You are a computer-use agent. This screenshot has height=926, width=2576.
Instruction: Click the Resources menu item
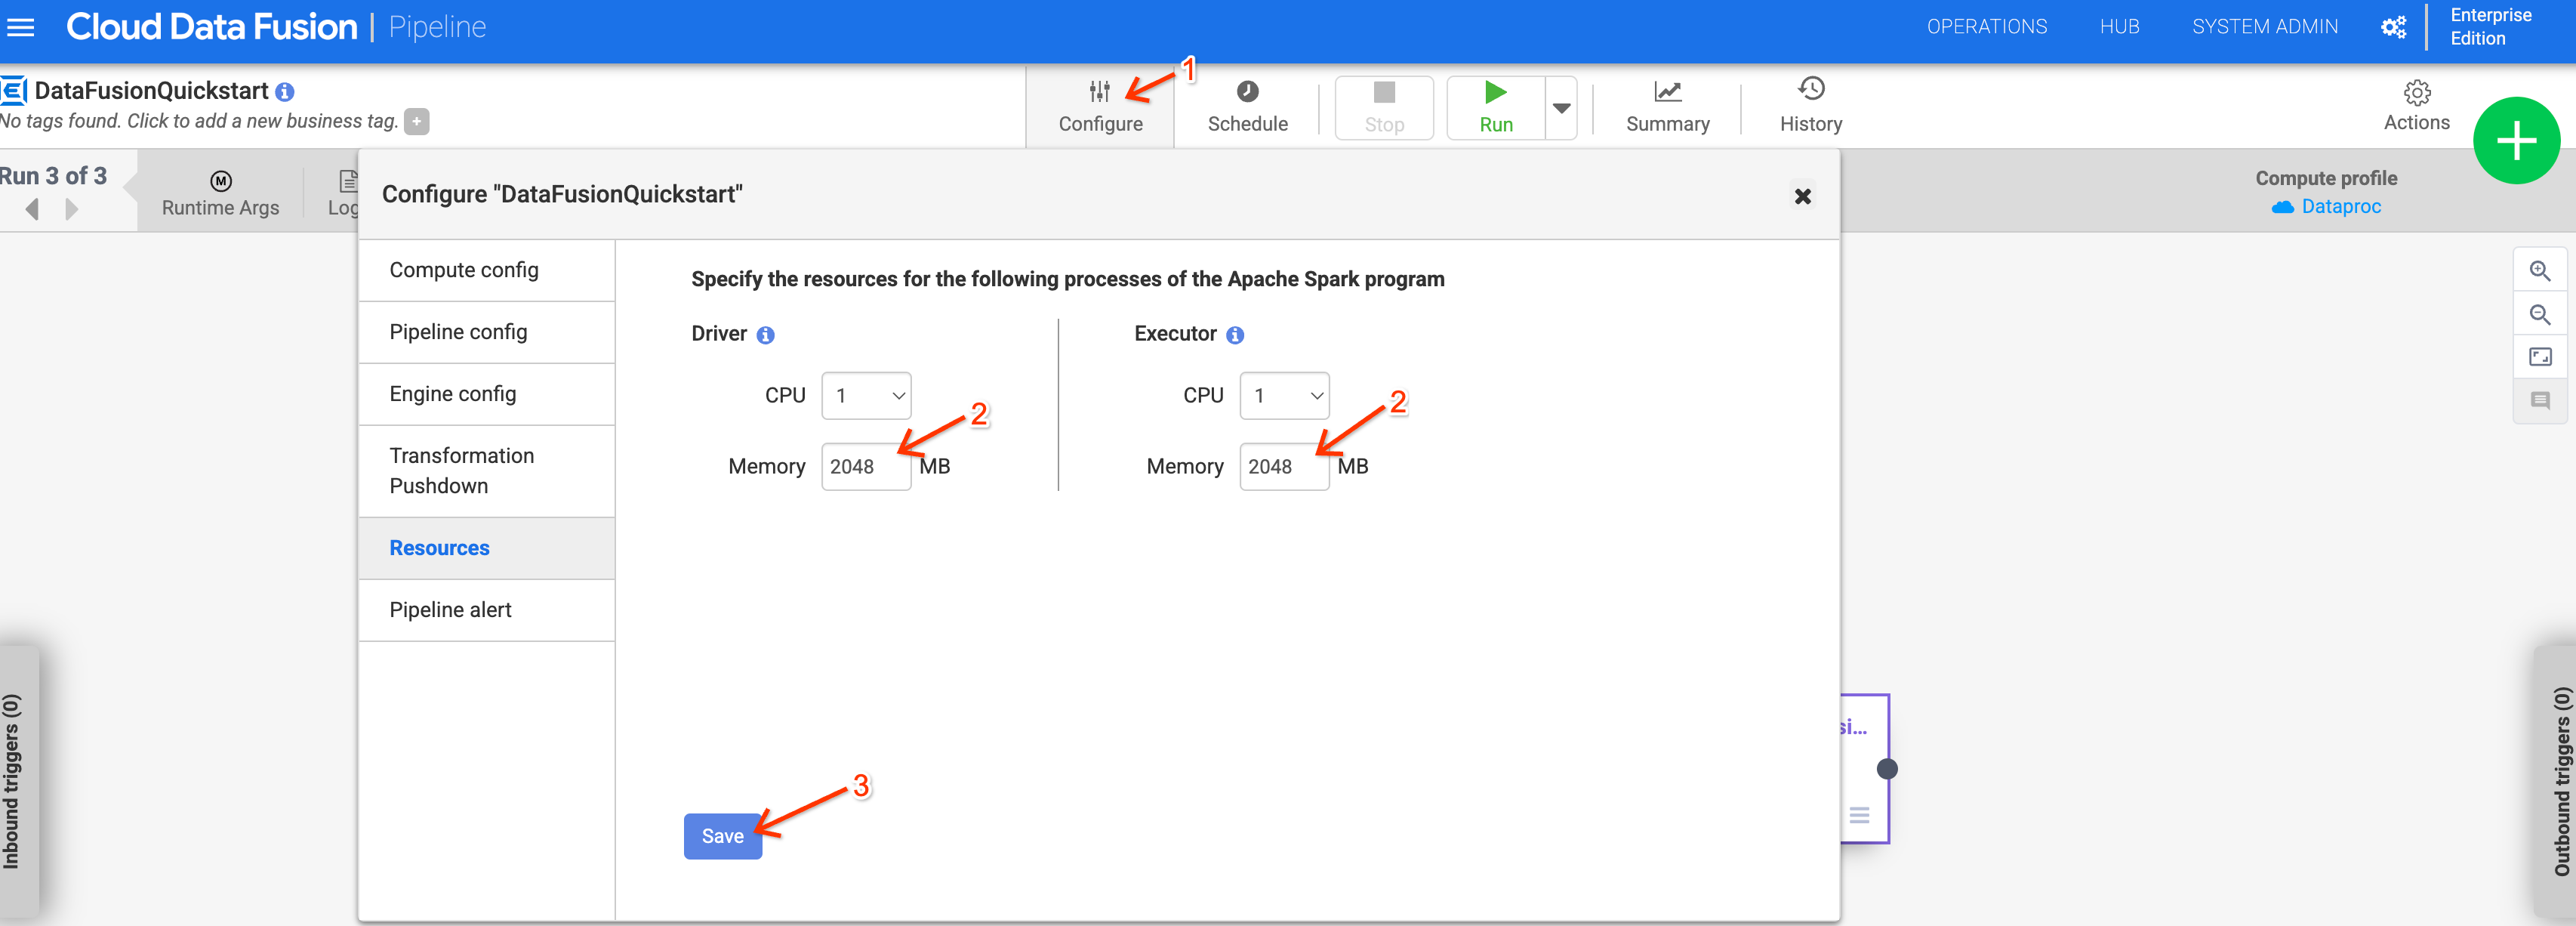(x=439, y=546)
